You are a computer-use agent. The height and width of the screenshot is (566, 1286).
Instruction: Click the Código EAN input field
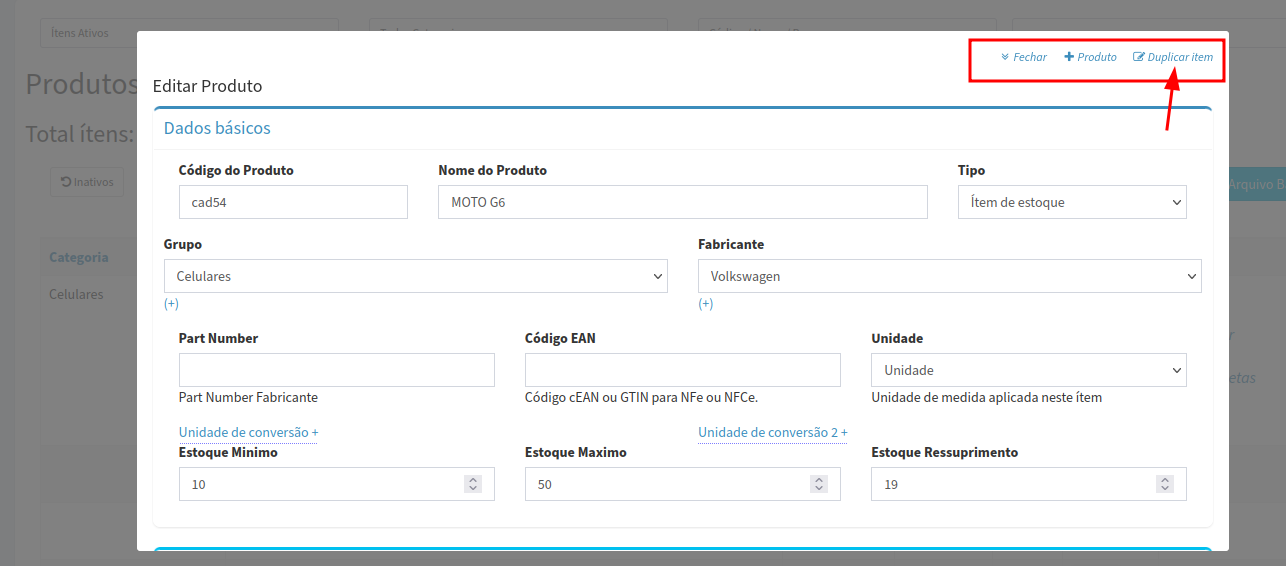tap(682, 370)
